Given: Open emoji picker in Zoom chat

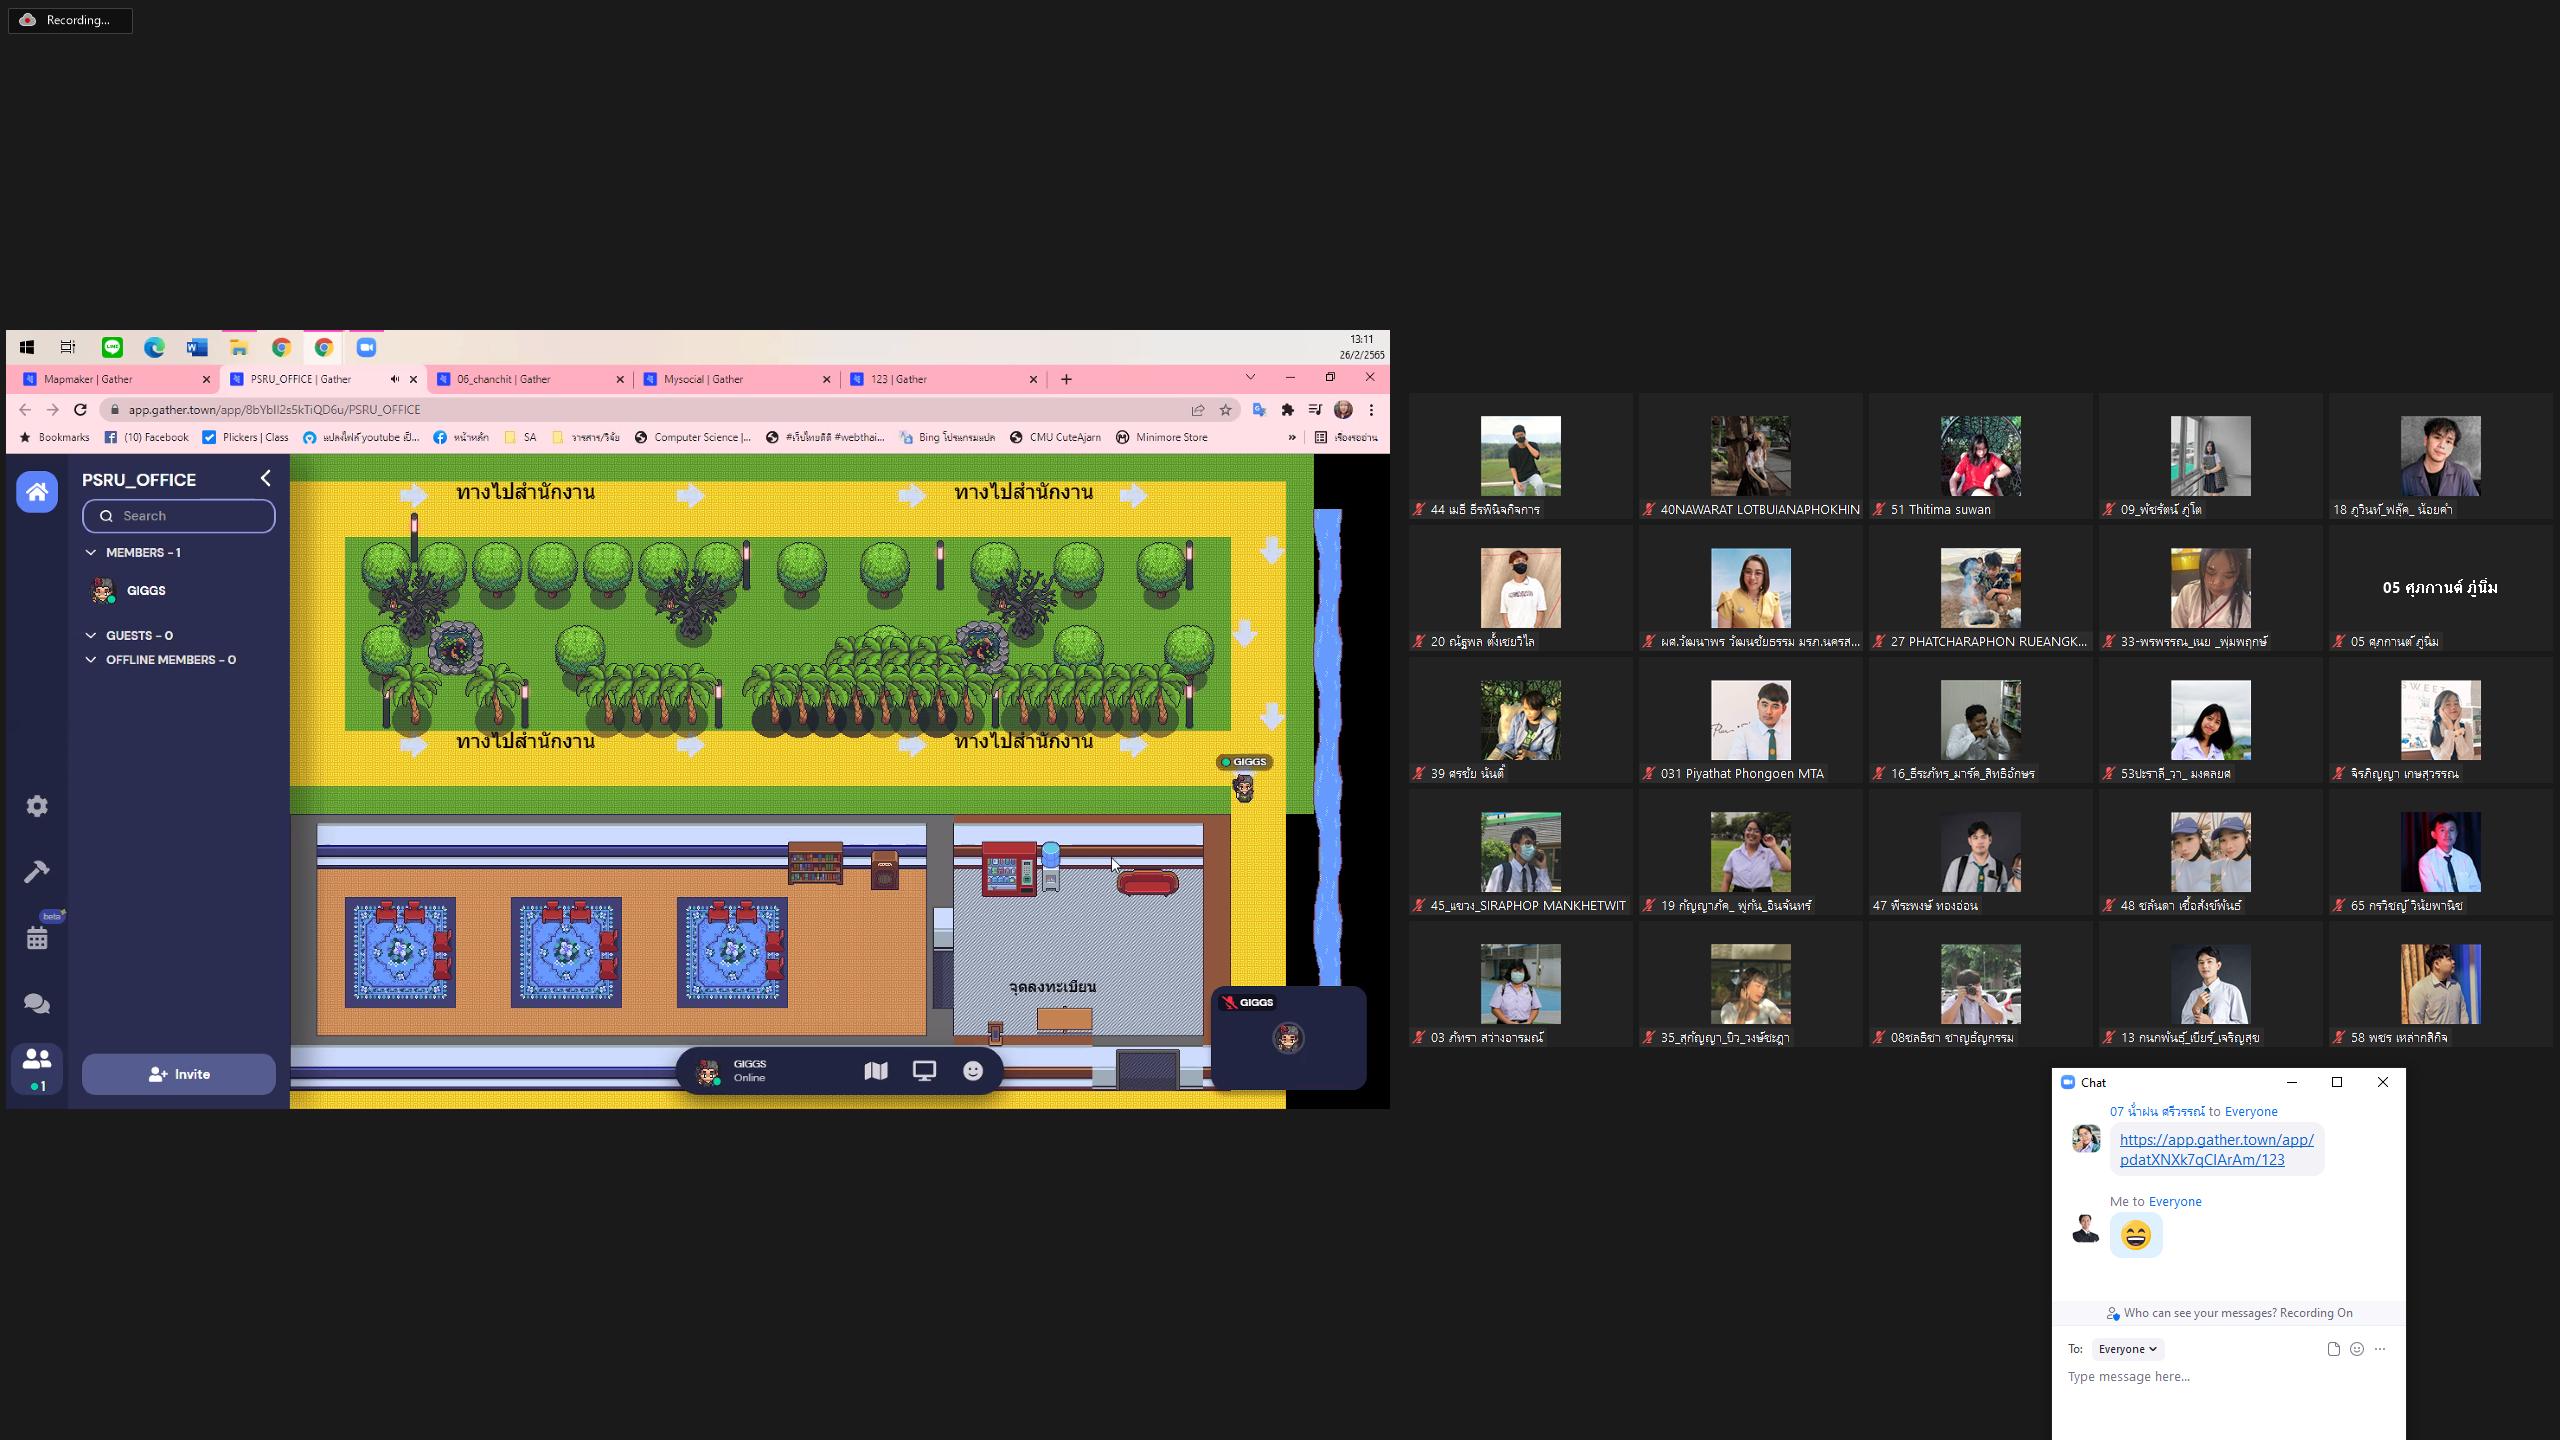Looking at the screenshot, I should [2357, 1349].
